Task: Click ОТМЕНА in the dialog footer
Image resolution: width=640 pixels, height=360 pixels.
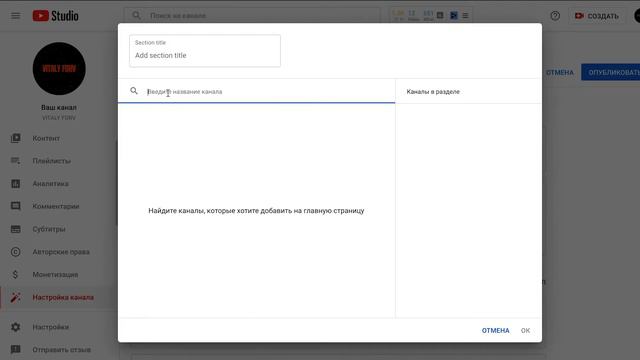Action: pos(496,331)
